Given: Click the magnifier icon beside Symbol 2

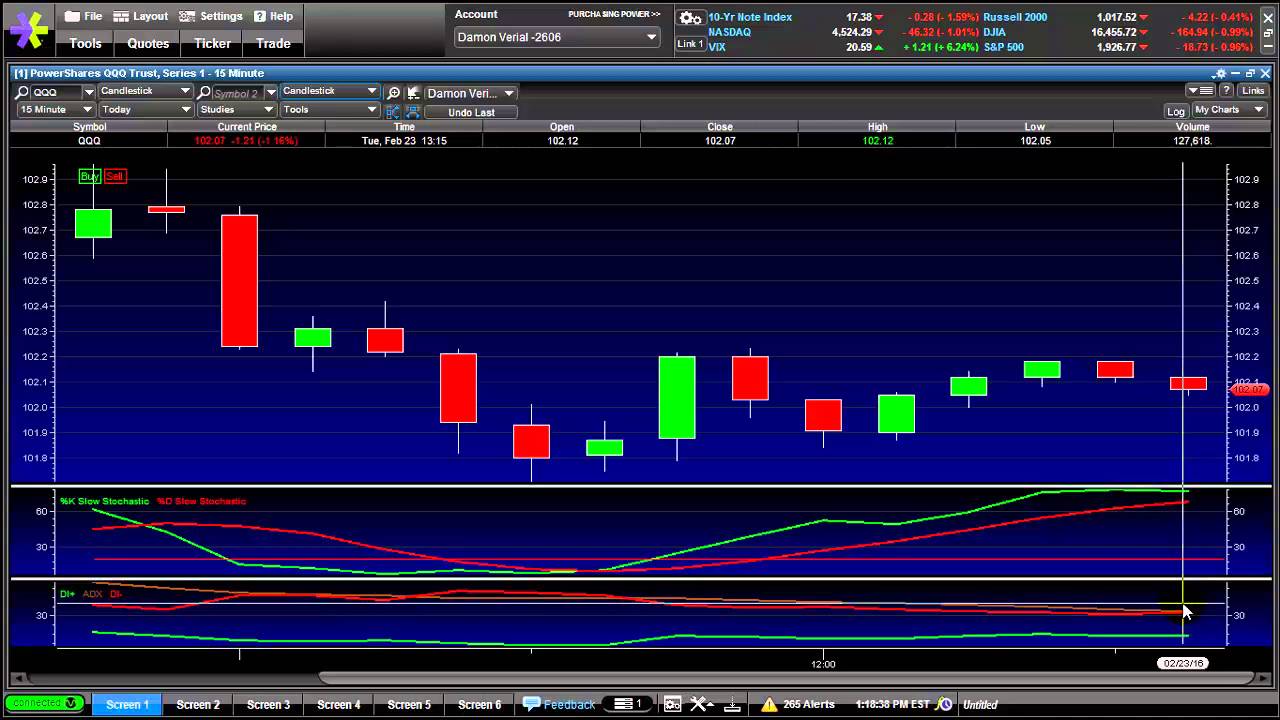Looking at the screenshot, I should 204,92.
